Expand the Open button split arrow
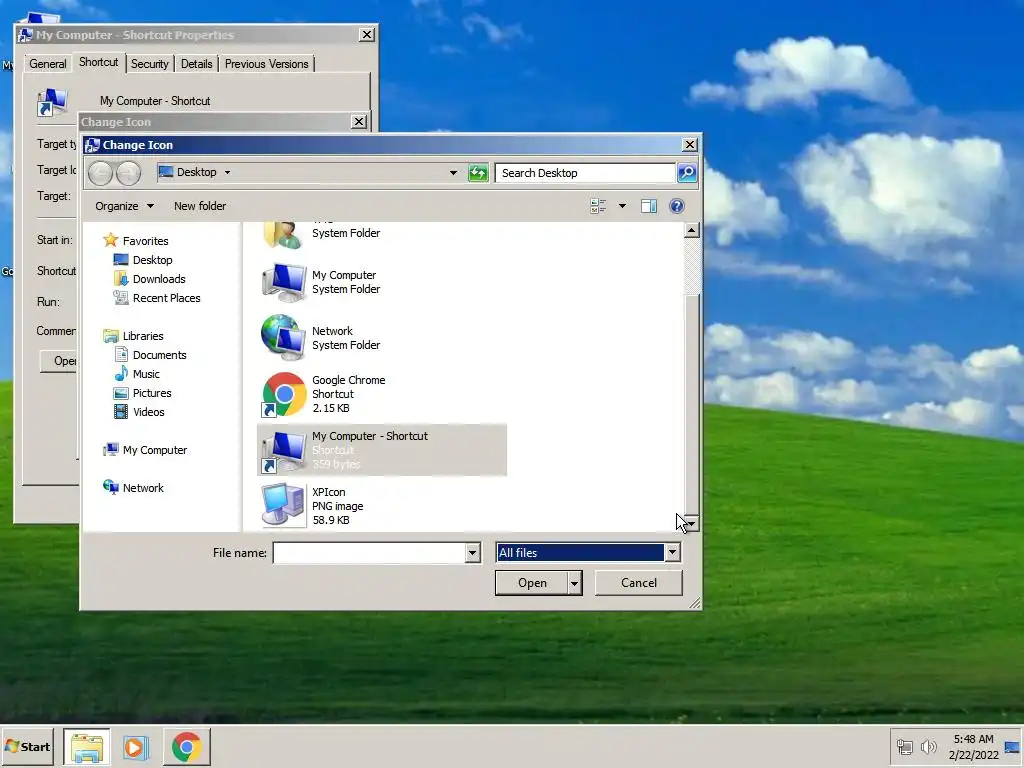1024x768 pixels. point(574,583)
